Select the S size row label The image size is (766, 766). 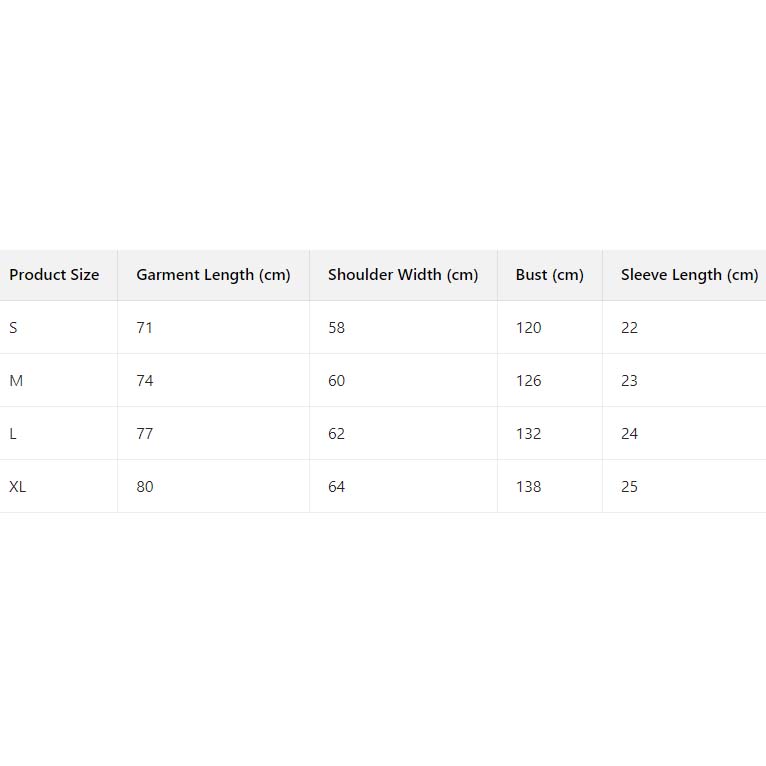[14, 328]
